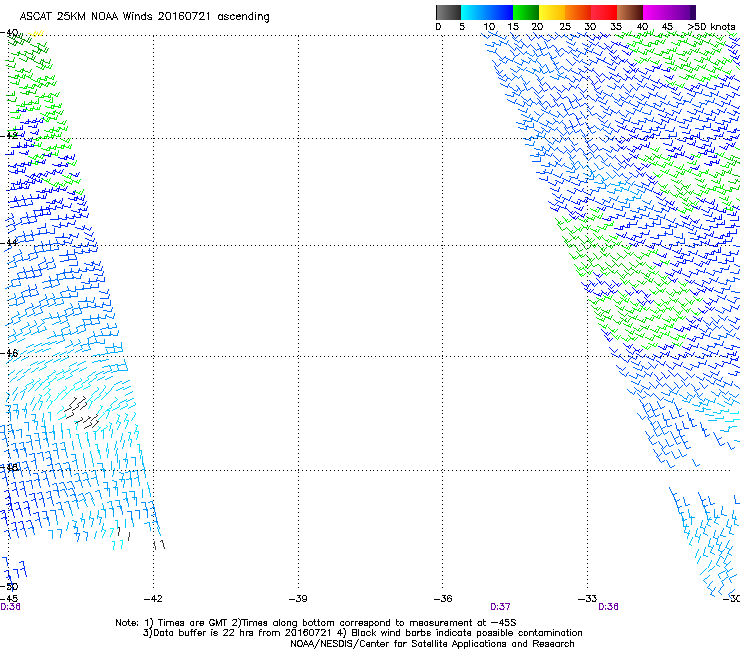The height and width of the screenshot is (650, 740).
Task: Click the gray 0-5 knots color segment
Action: pos(448,12)
